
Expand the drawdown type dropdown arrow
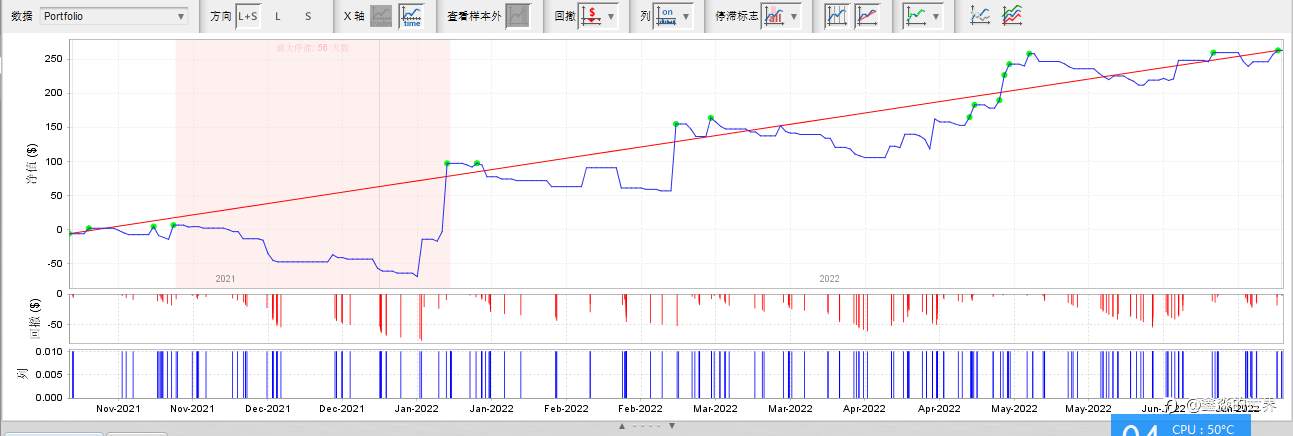pos(611,17)
